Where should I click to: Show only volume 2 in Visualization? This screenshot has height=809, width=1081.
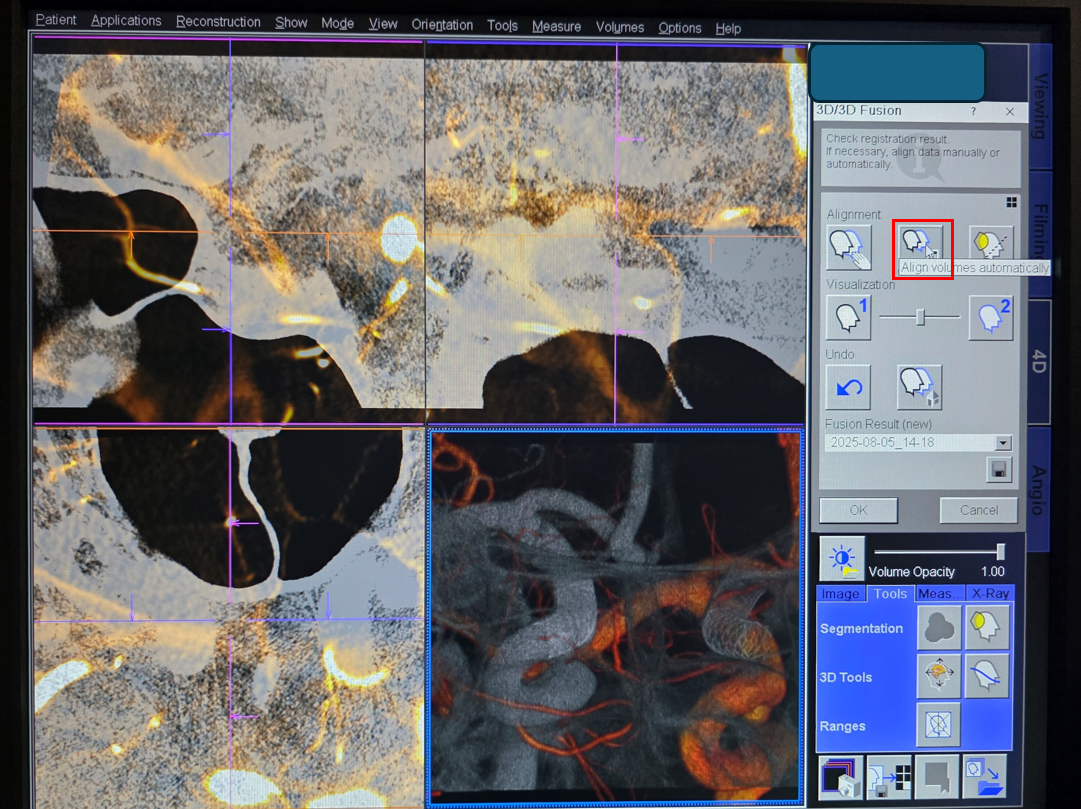click(x=991, y=317)
